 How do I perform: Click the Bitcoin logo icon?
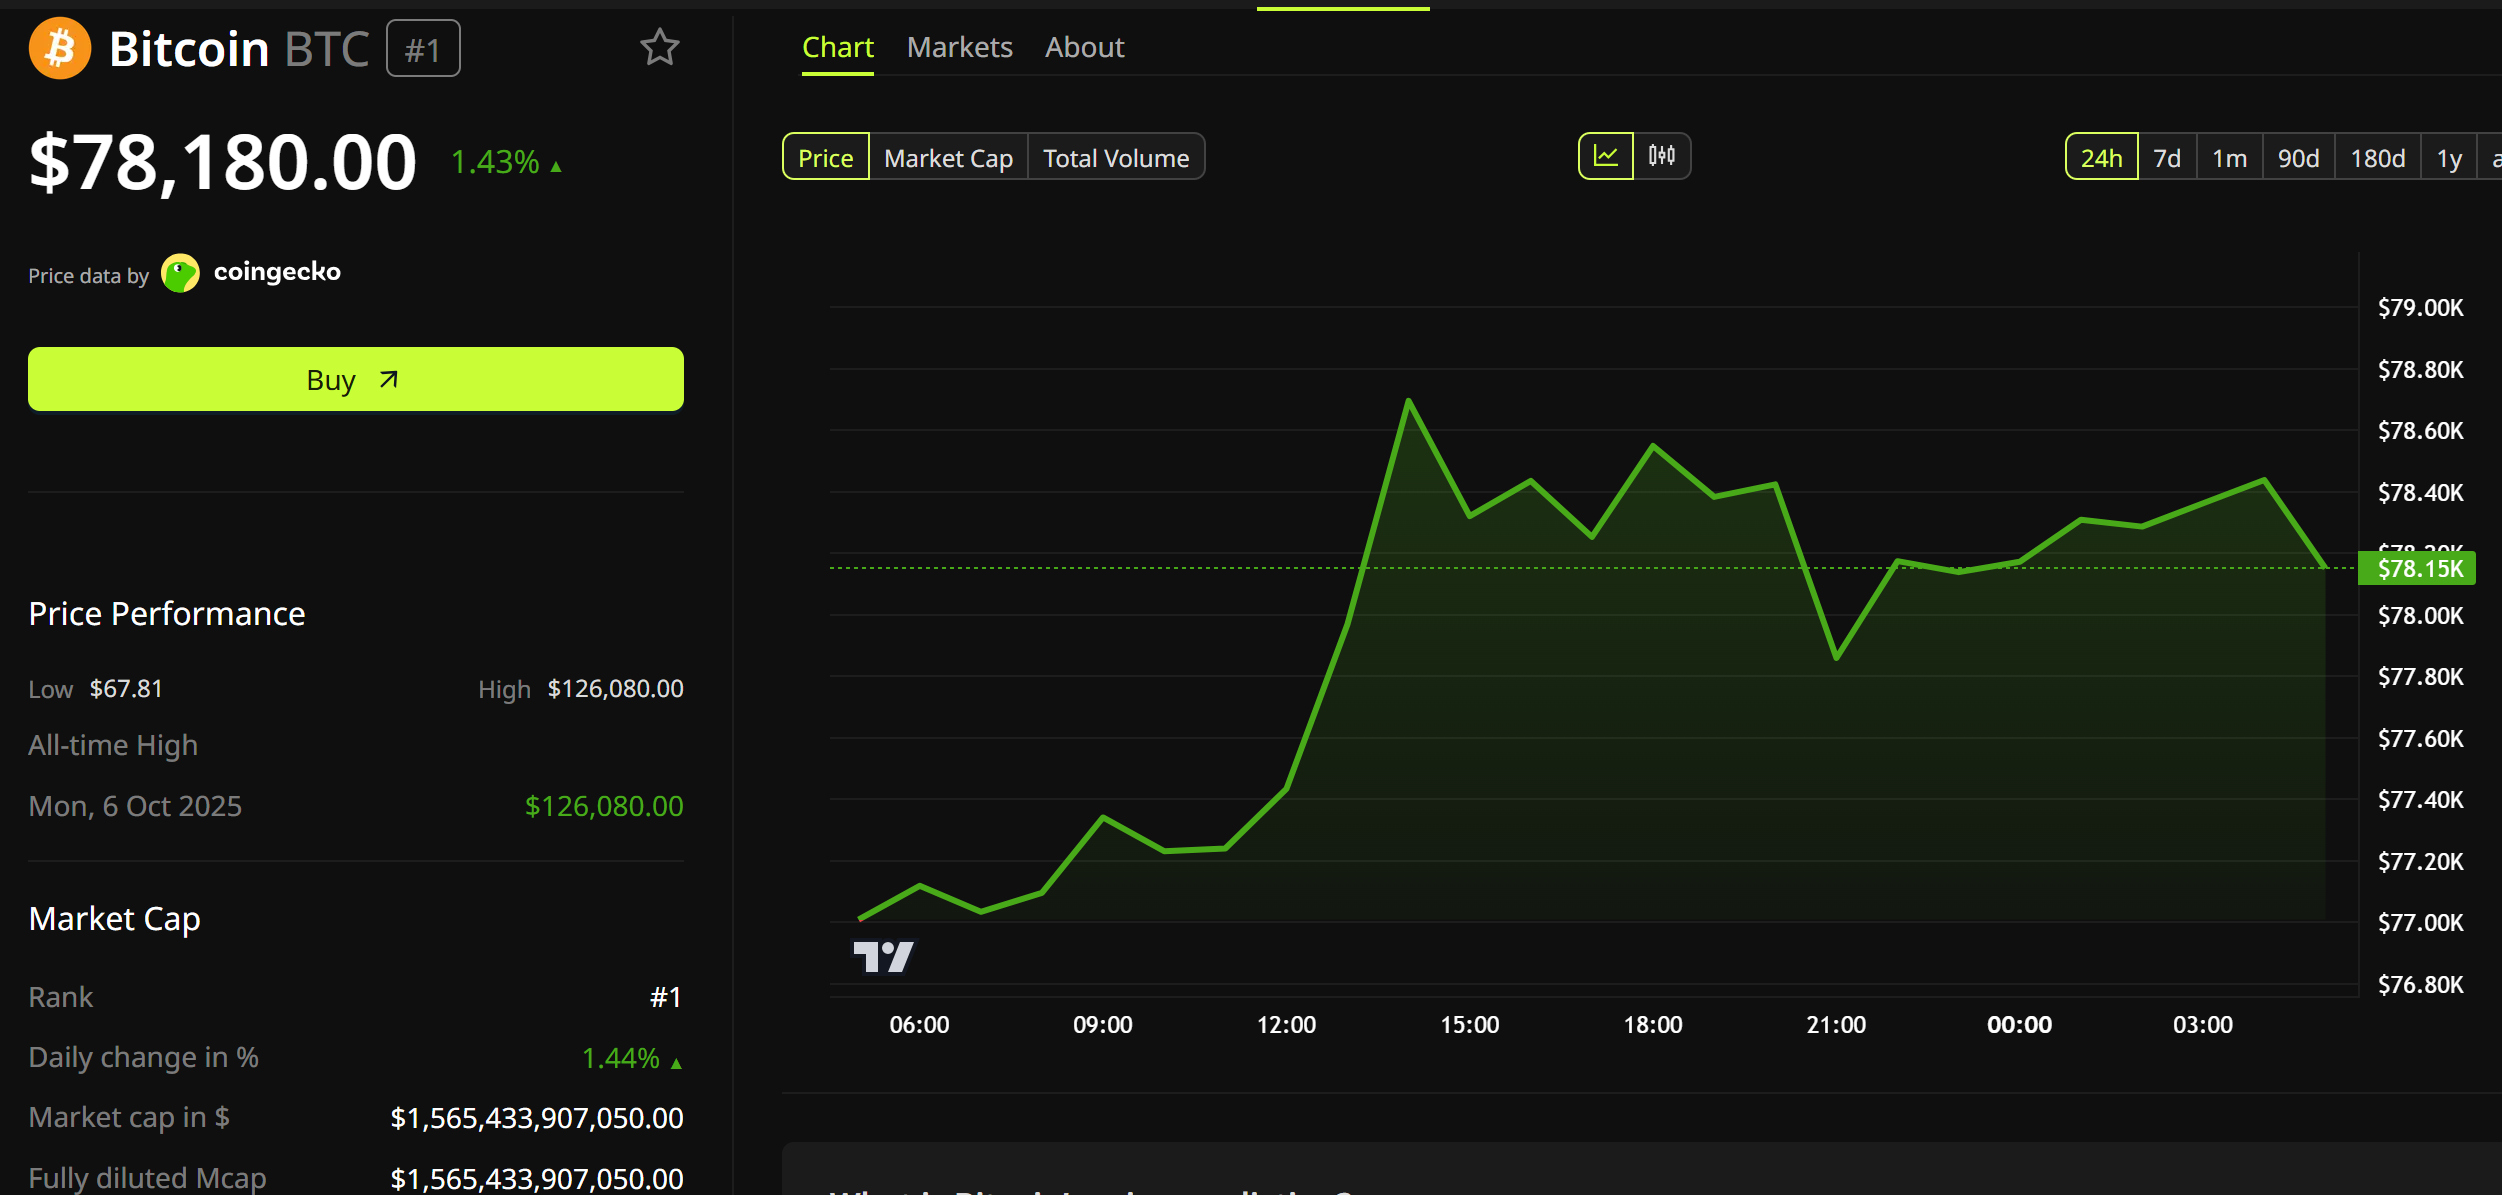[60, 48]
